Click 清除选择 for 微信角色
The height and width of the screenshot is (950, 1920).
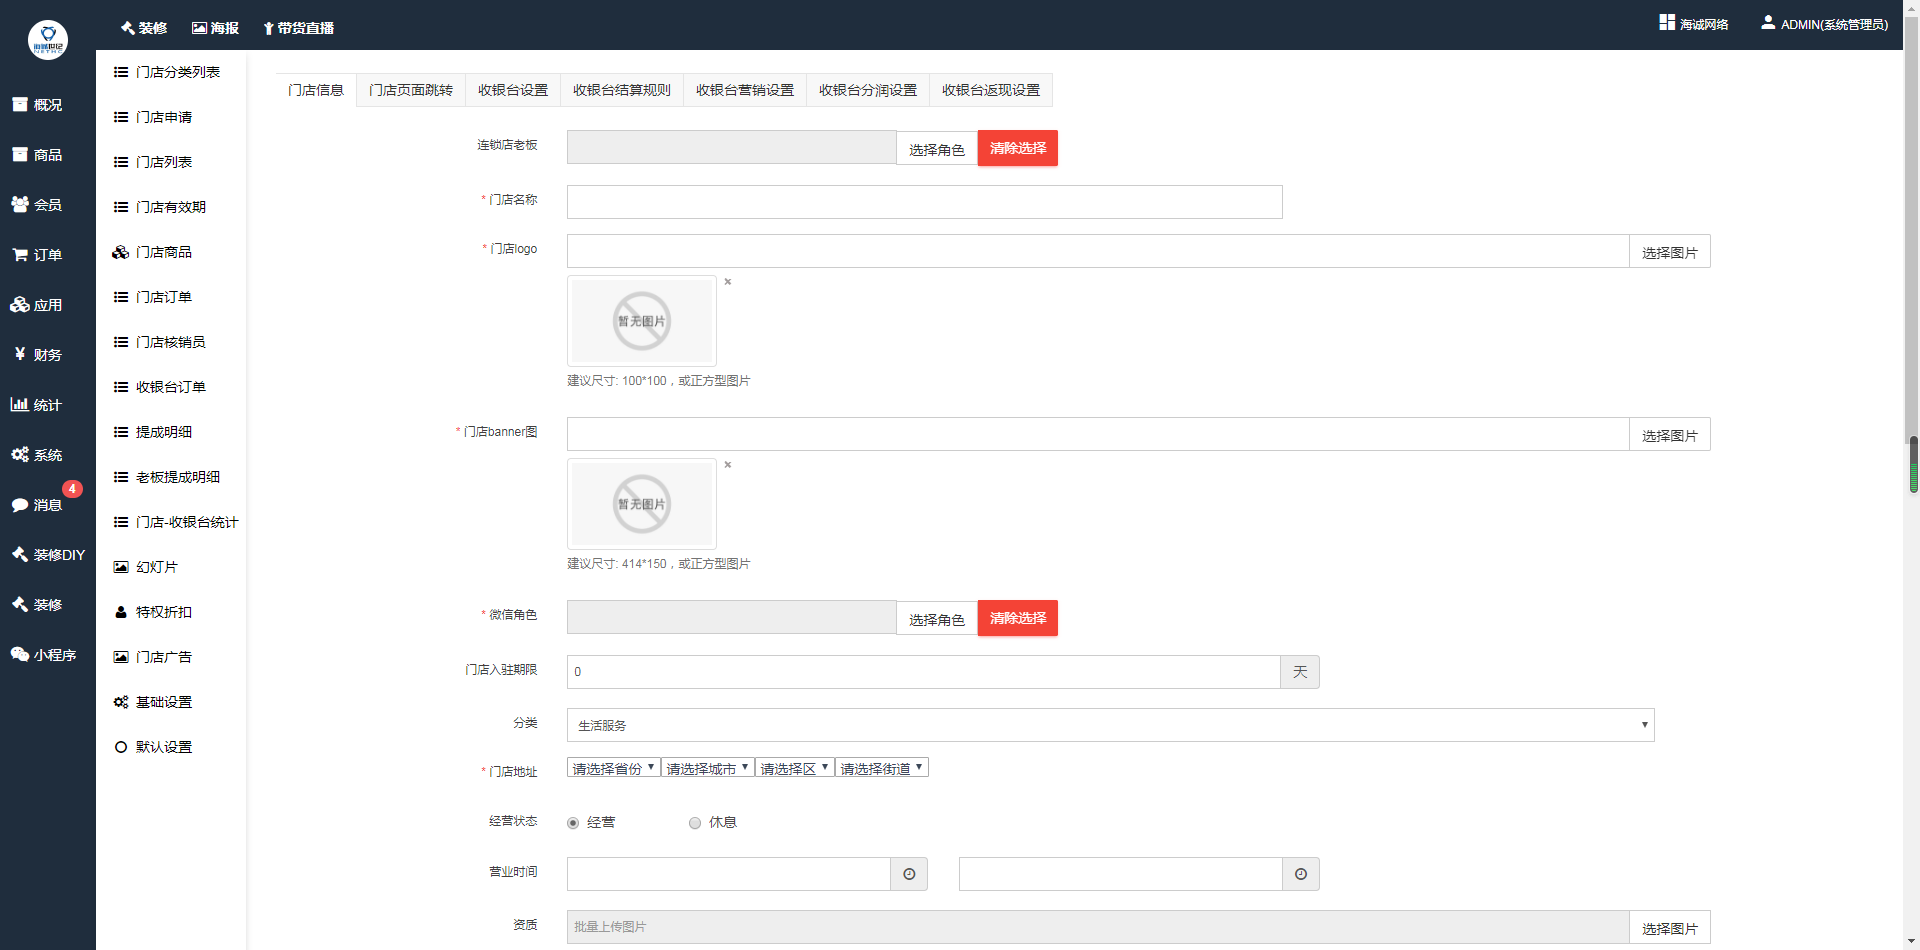(1018, 618)
